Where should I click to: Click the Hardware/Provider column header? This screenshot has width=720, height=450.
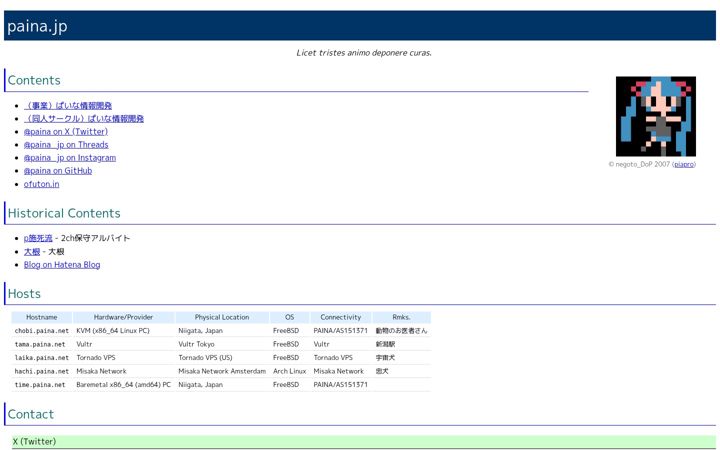pos(124,317)
